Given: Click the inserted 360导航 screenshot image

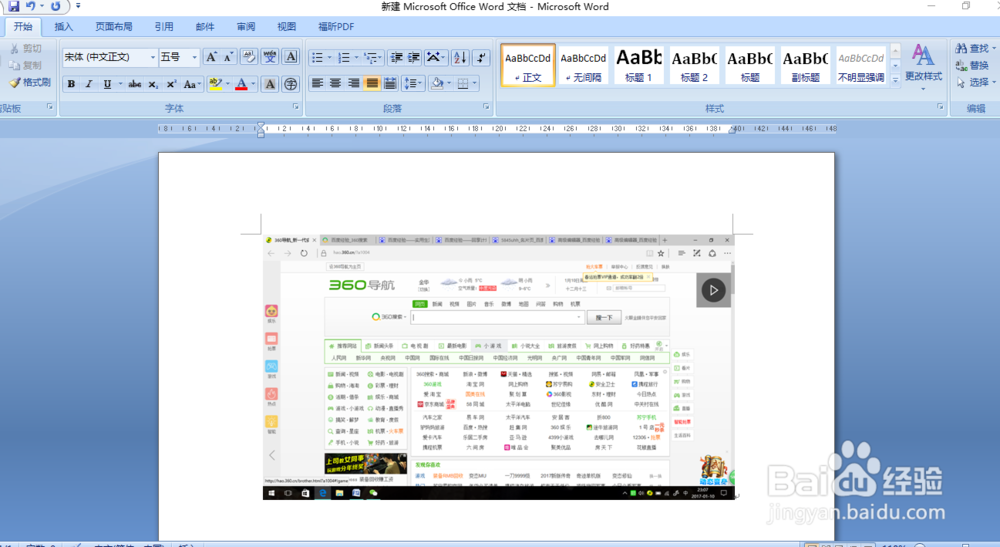Looking at the screenshot, I should (499, 367).
